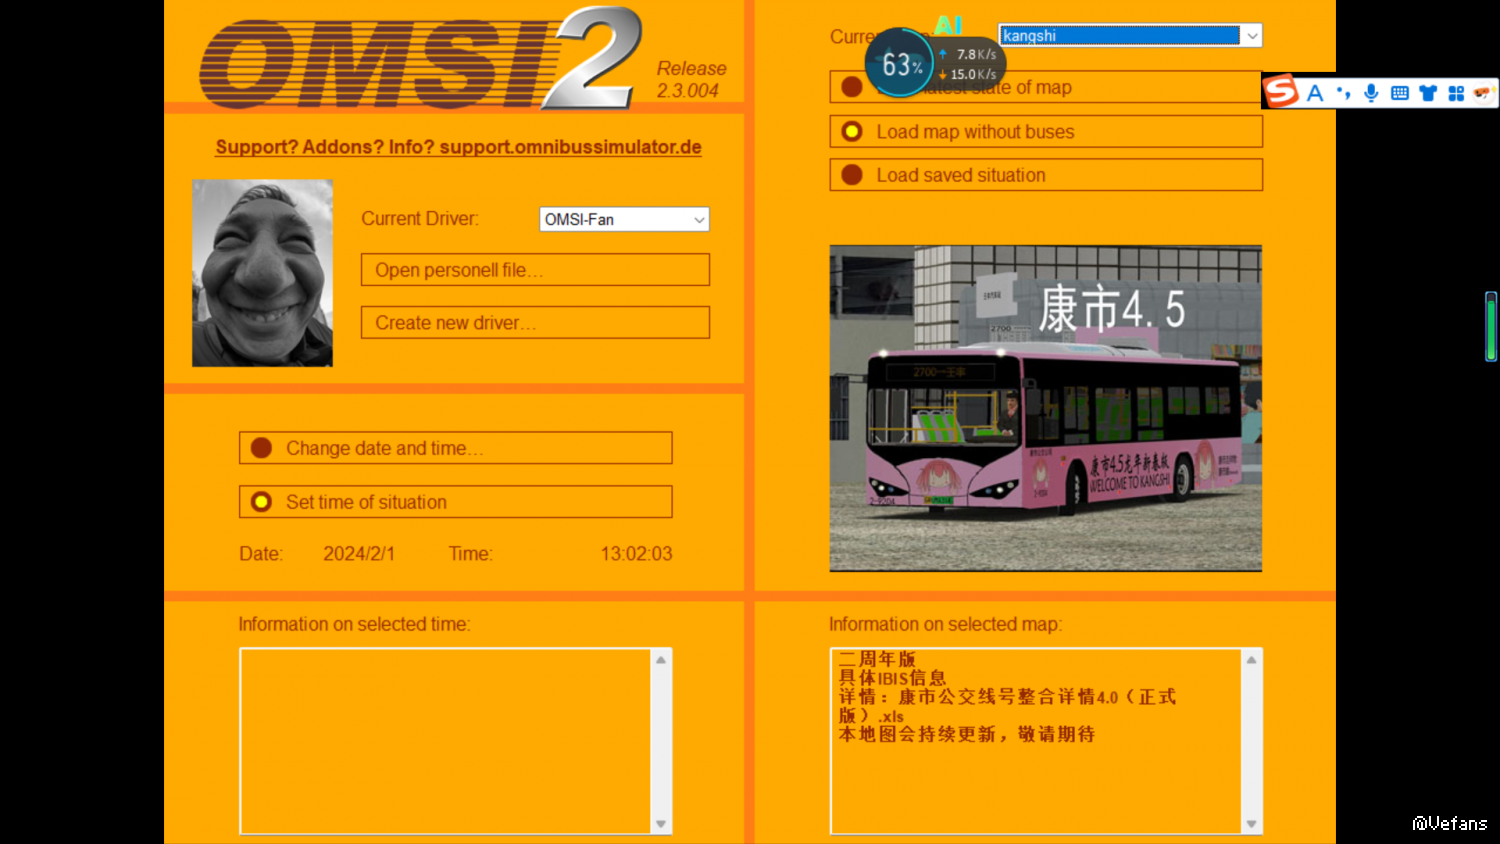Select the Load latest state of map option
Screen dimensions: 1500x844
[1046, 87]
